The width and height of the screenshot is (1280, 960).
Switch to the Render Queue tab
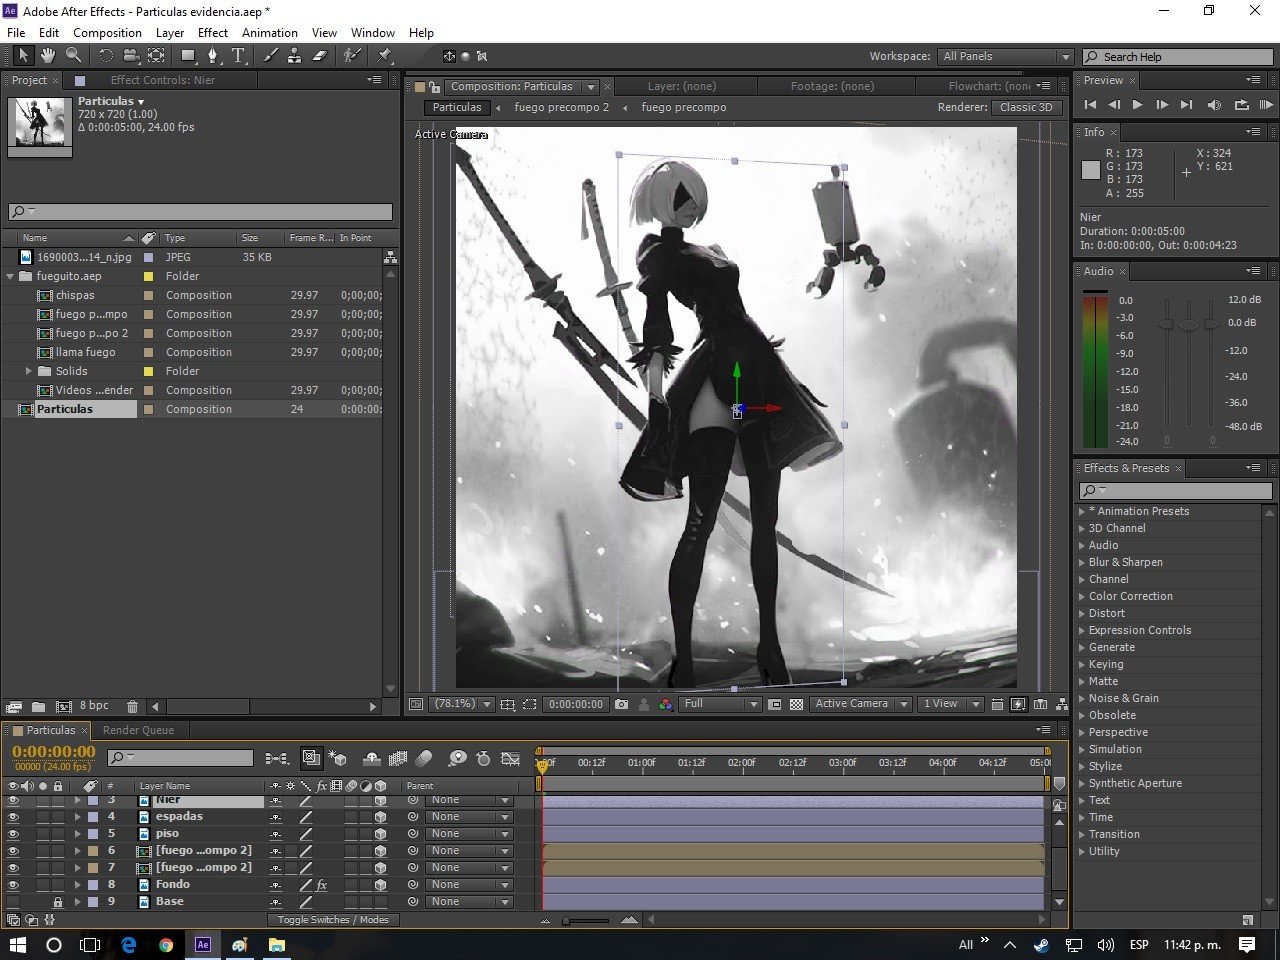[x=138, y=730]
